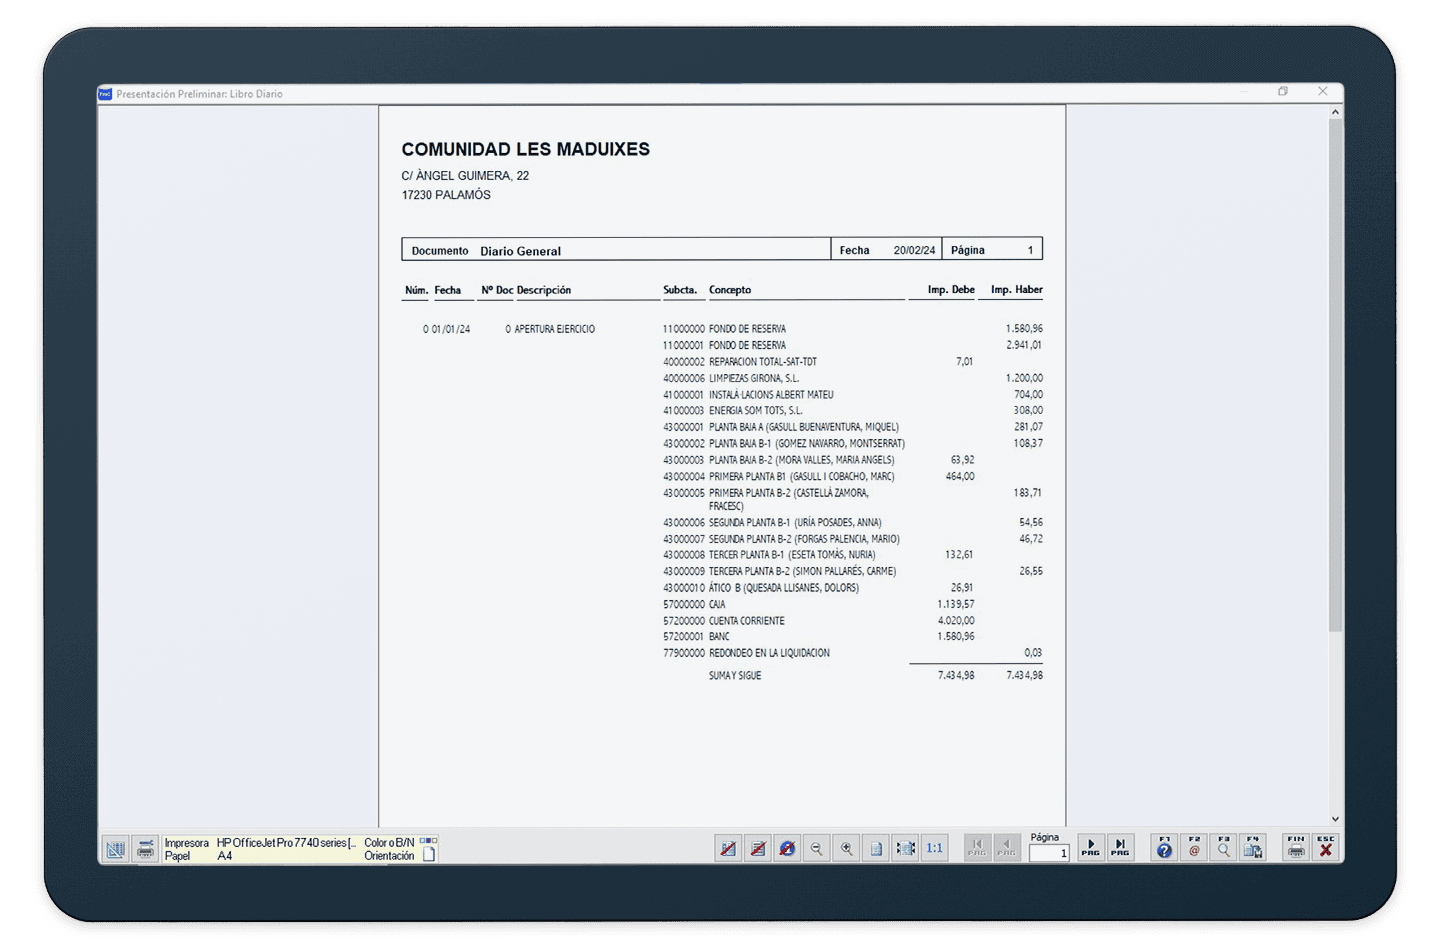Jump to the last page
The width and height of the screenshot is (1440, 951).
[x=1120, y=848]
